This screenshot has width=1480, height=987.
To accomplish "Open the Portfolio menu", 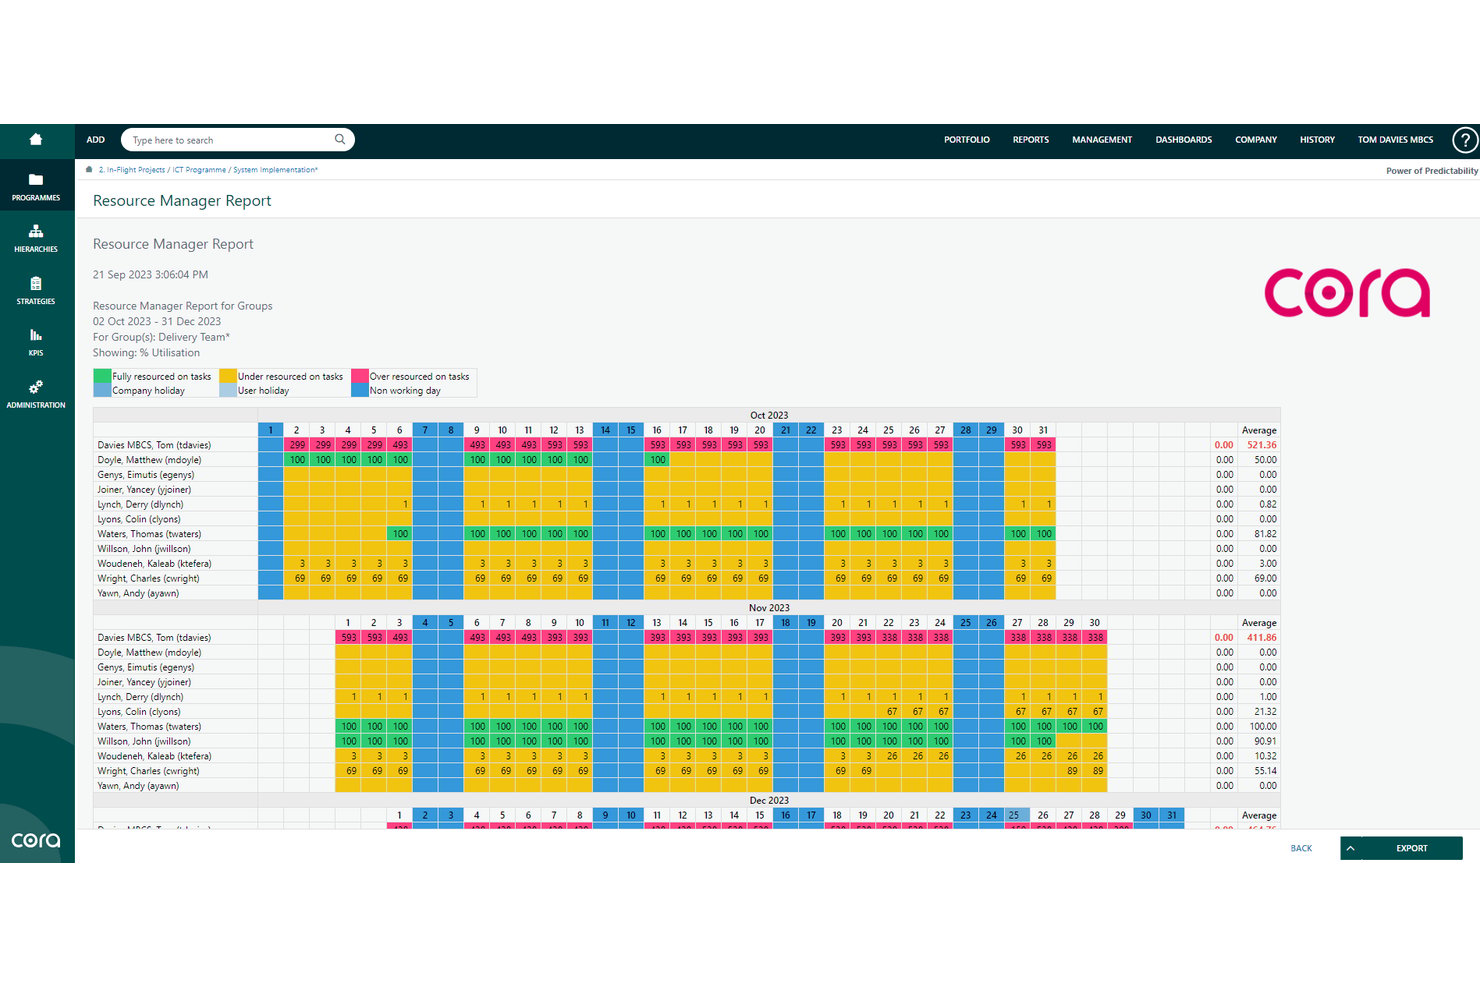I will (x=967, y=140).
